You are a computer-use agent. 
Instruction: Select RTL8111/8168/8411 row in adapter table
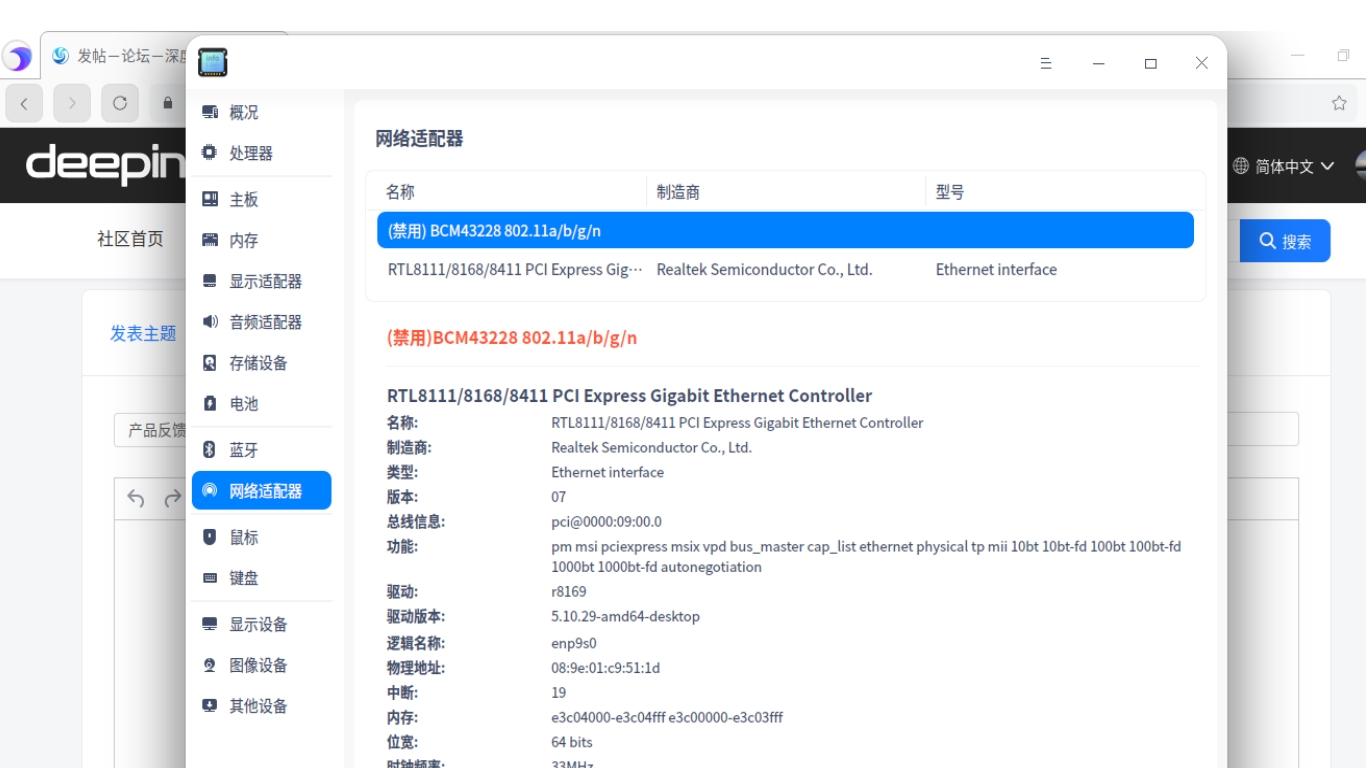[x=785, y=269]
